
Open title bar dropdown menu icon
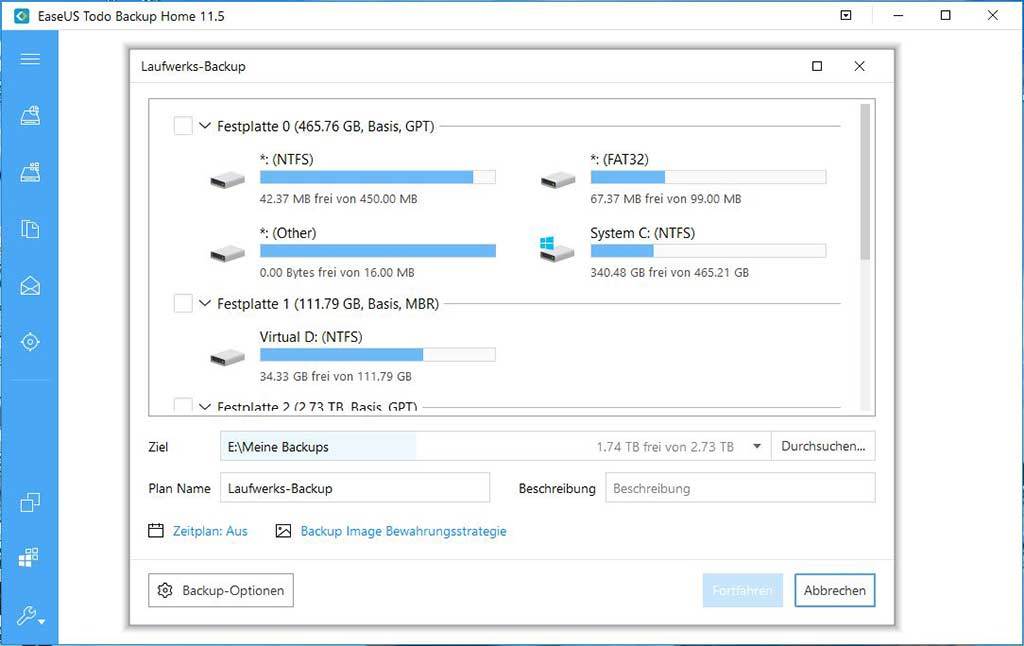click(x=846, y=15)
